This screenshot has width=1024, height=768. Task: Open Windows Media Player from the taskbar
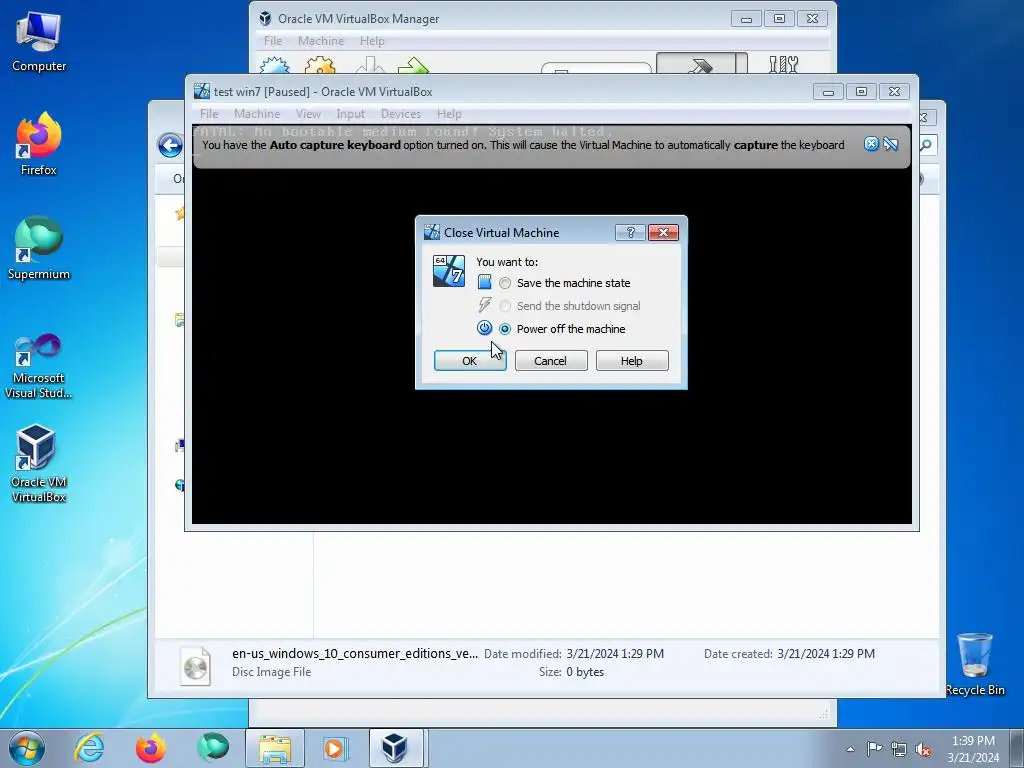pyautogui.click(x=336, y=748)
